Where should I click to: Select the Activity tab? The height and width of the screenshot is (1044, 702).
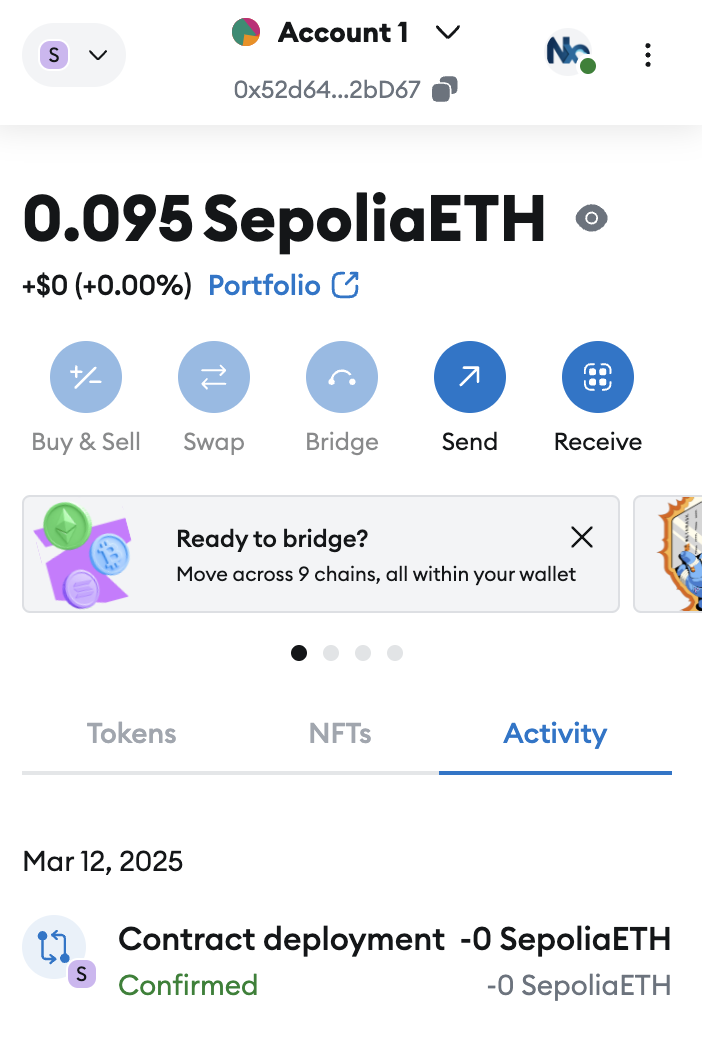tap(555, 734)
